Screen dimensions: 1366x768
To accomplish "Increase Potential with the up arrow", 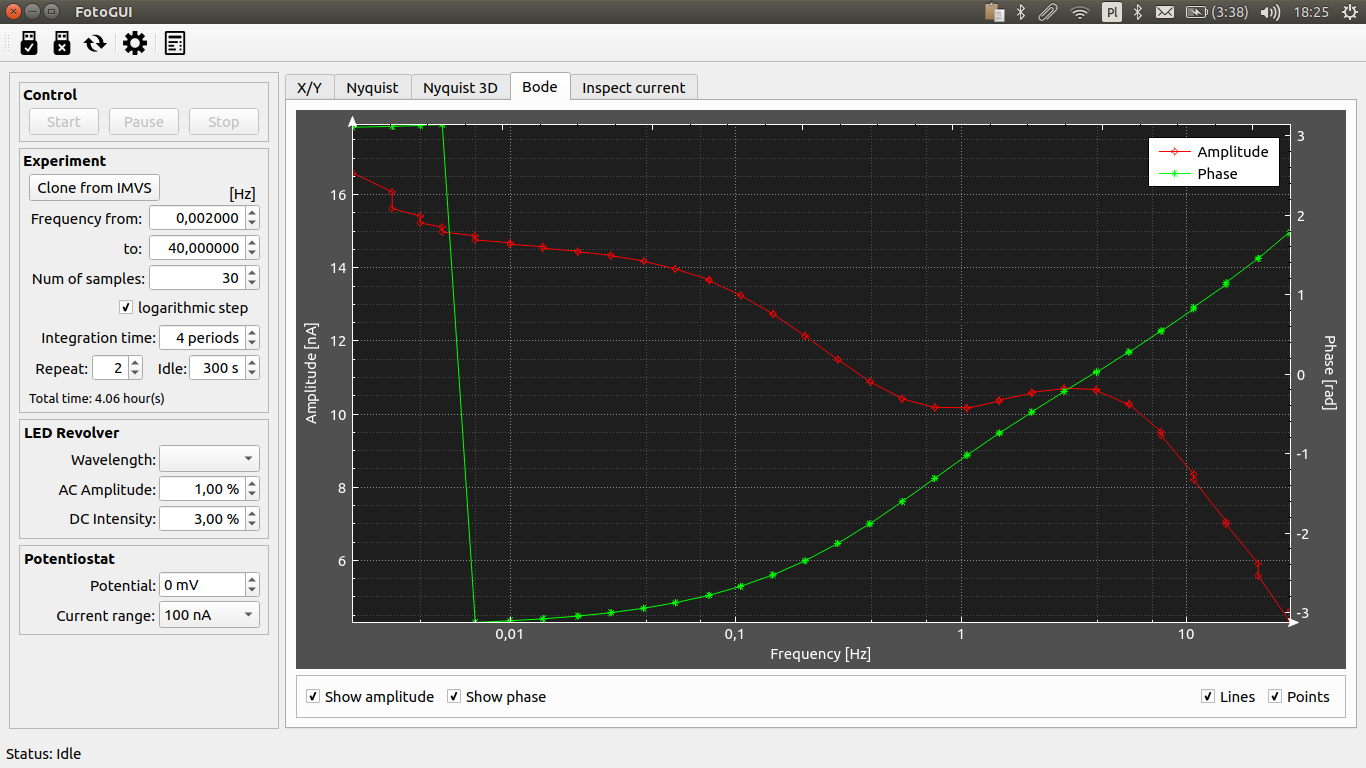I will pos(252,580).
